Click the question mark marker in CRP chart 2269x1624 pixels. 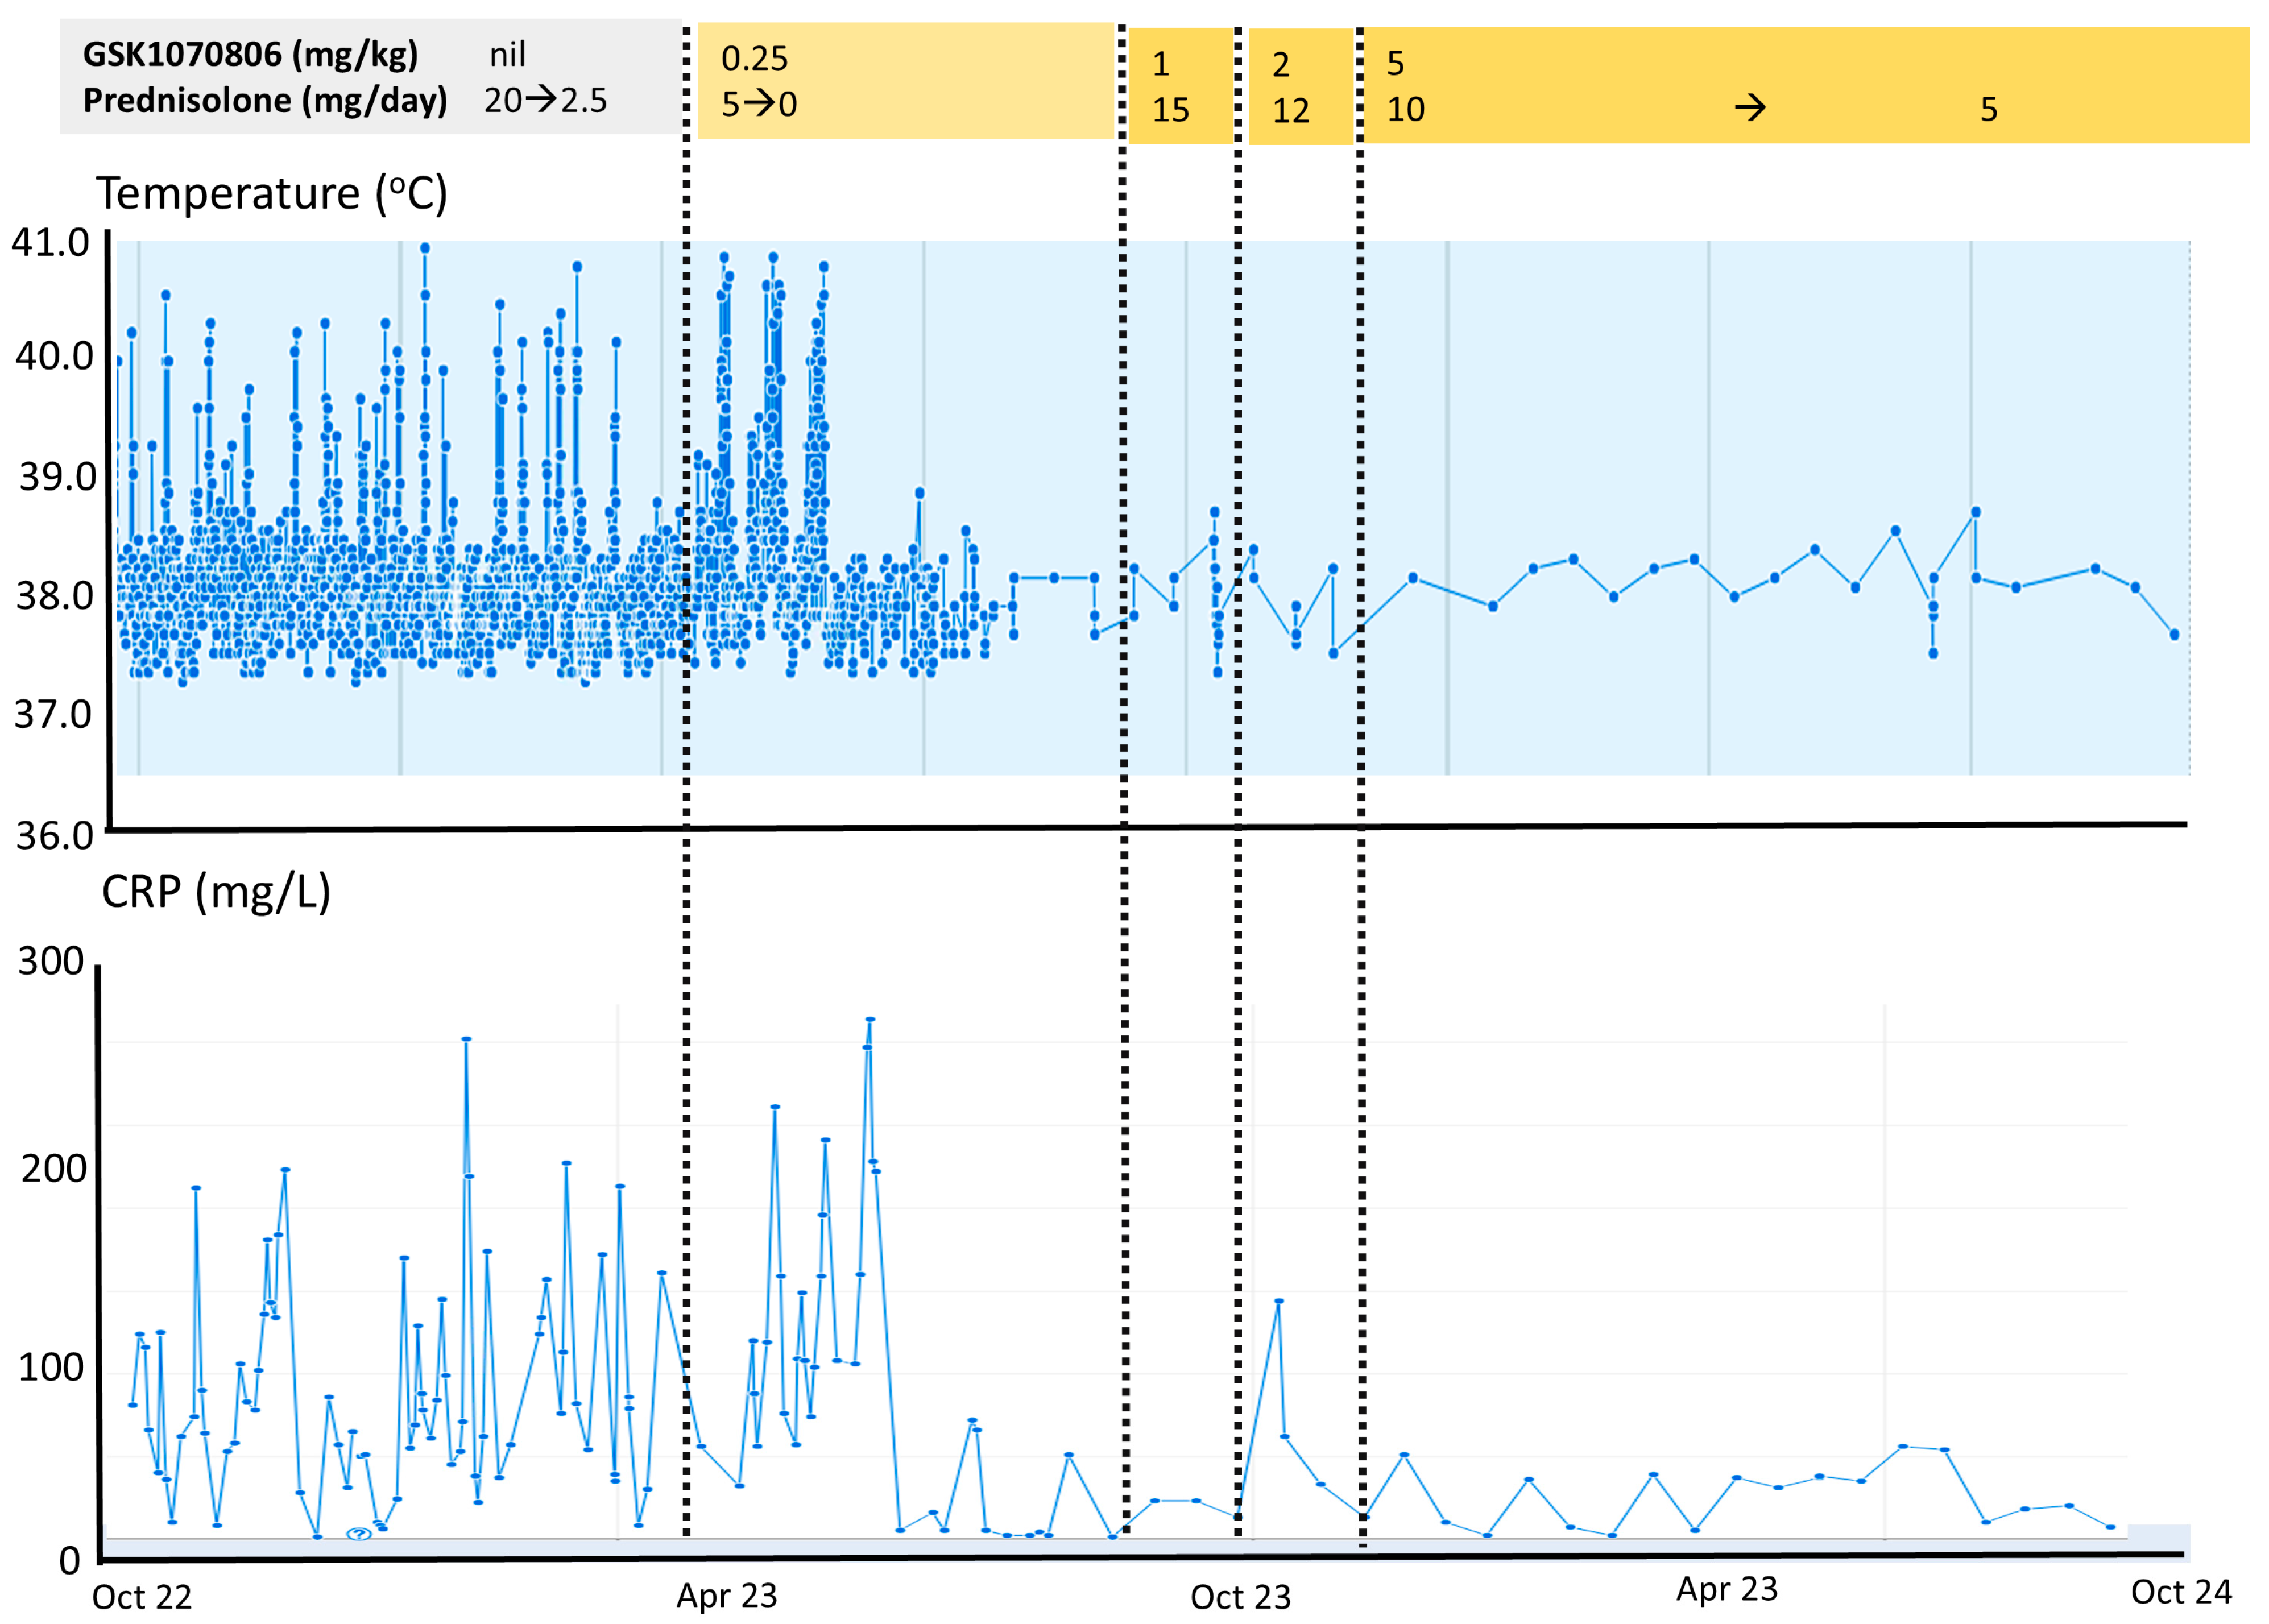pyautogui.click(x=358, y=1533)
